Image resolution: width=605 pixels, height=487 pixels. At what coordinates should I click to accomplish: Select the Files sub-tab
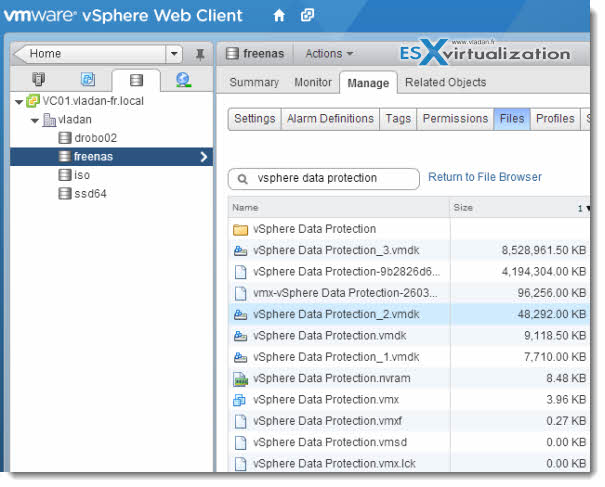pyautogui.click(x=512, y=119)
